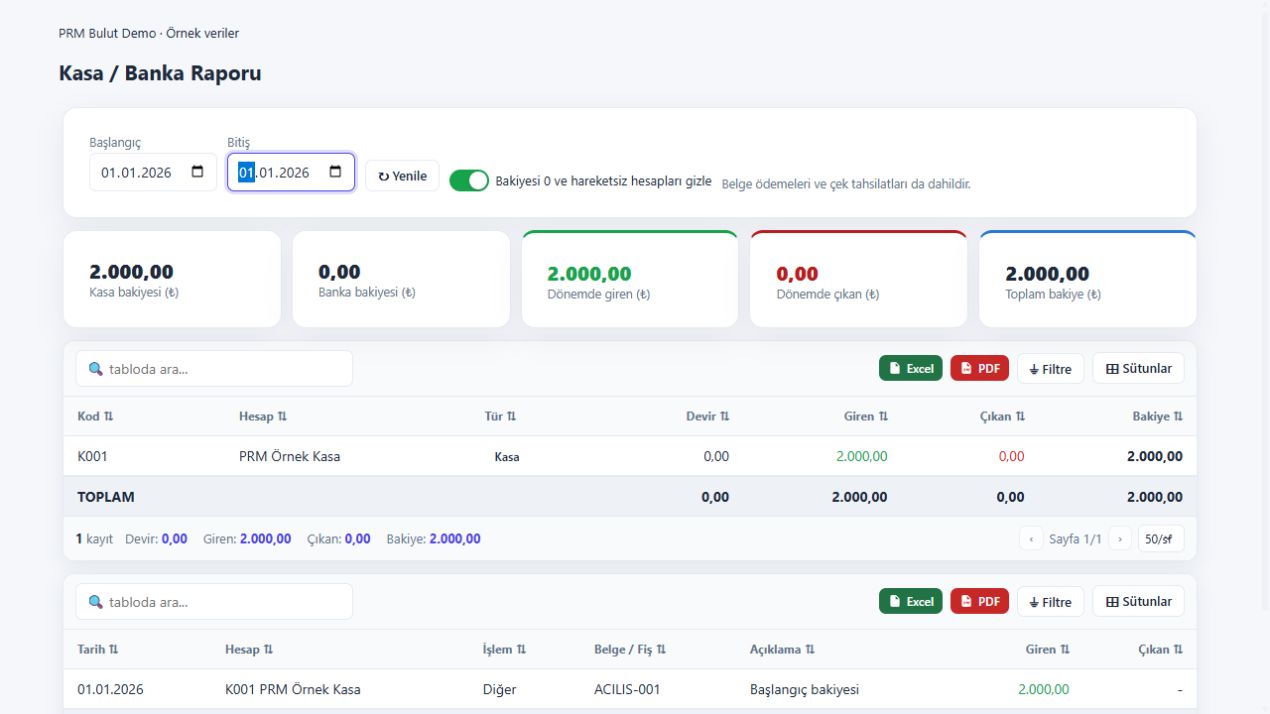Click the Yenile refresh button

(x=402, y=176)
